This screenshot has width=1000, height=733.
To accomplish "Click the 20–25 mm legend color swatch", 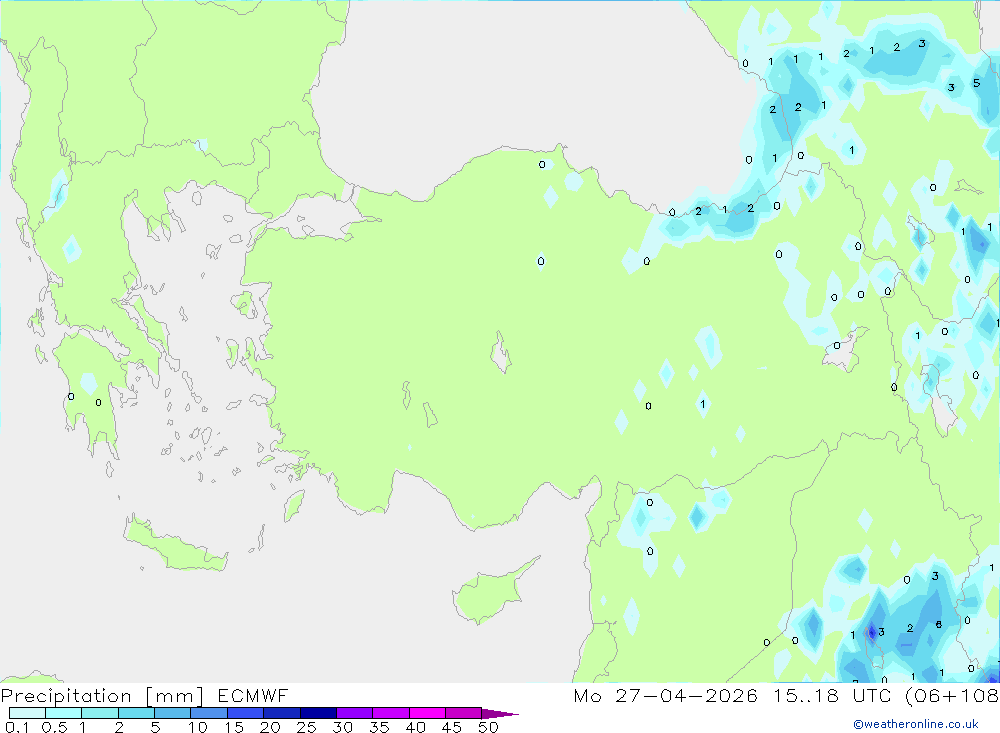I will (282, 713).
